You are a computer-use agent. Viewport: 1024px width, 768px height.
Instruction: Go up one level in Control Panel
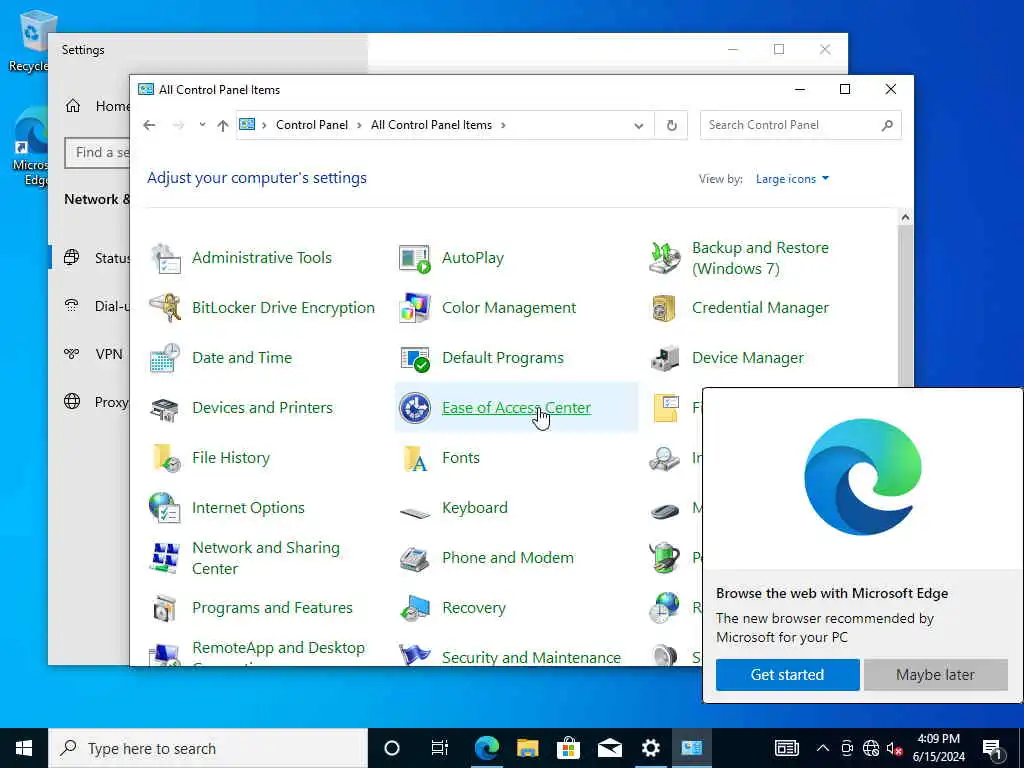coord(223,125)
